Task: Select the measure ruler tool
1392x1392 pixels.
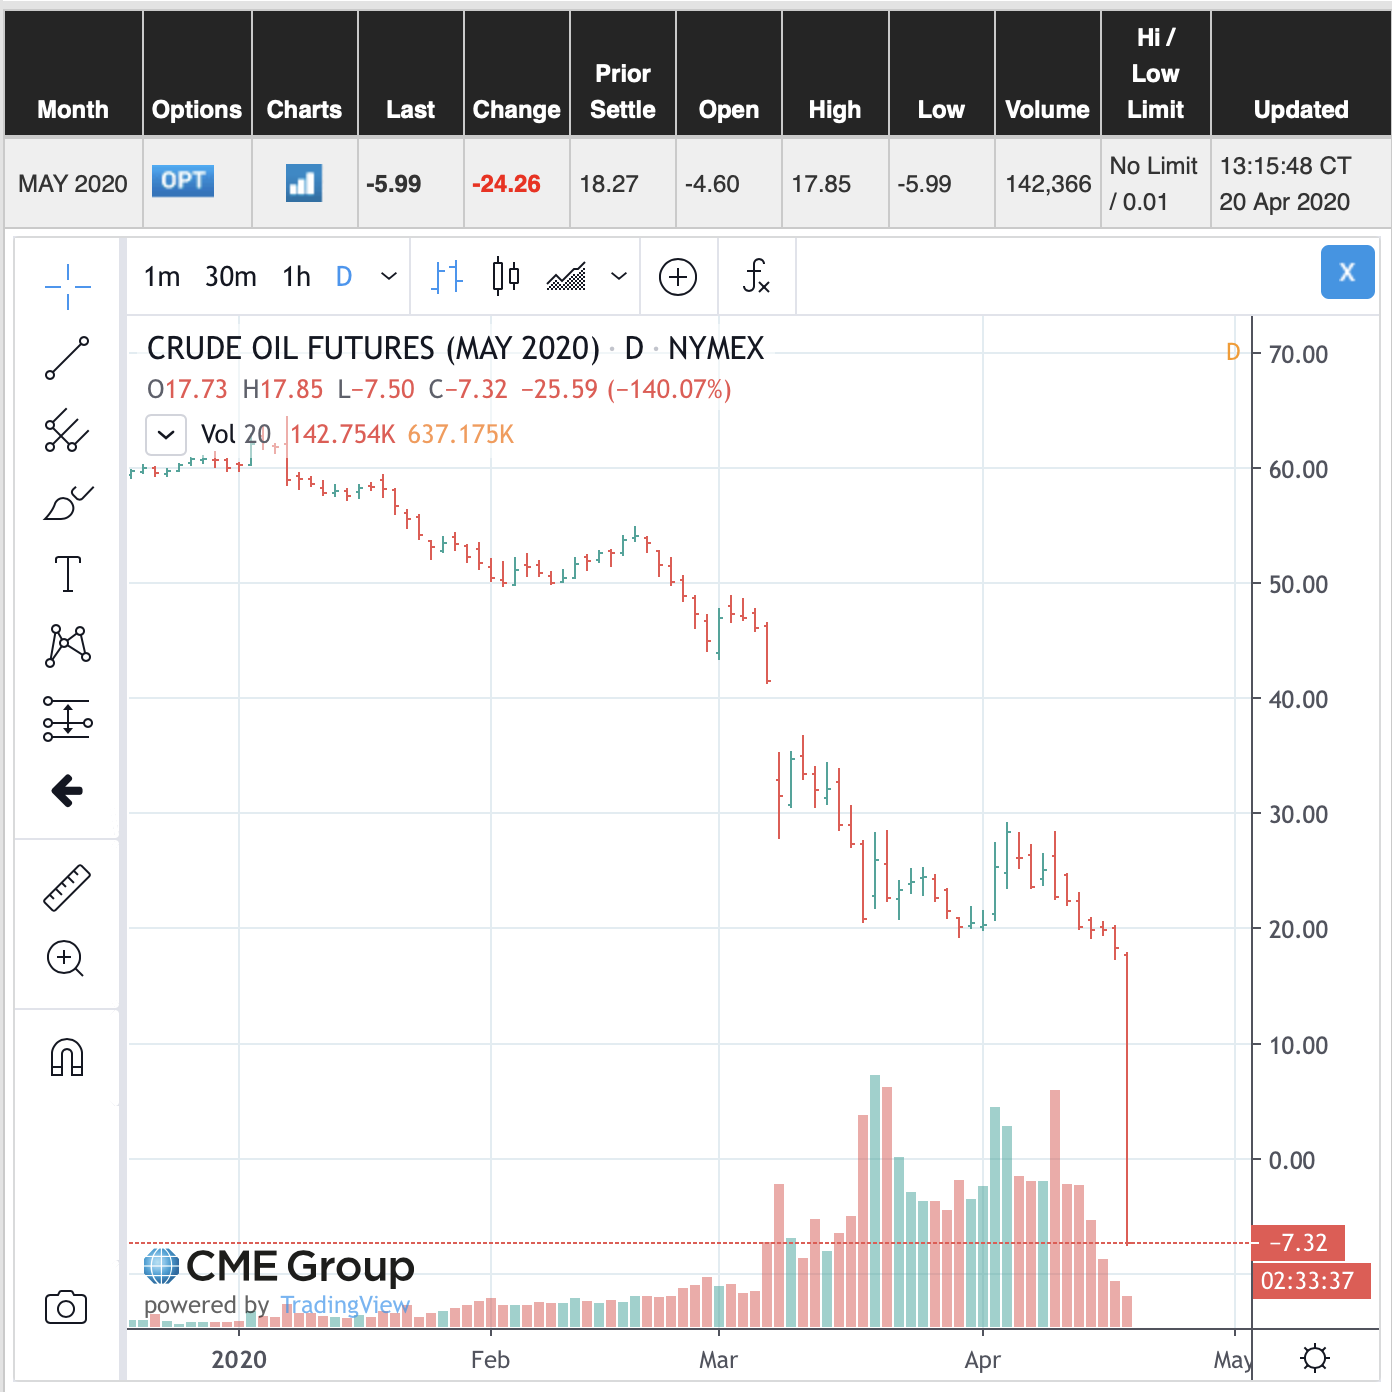Action: pos(67,888)
